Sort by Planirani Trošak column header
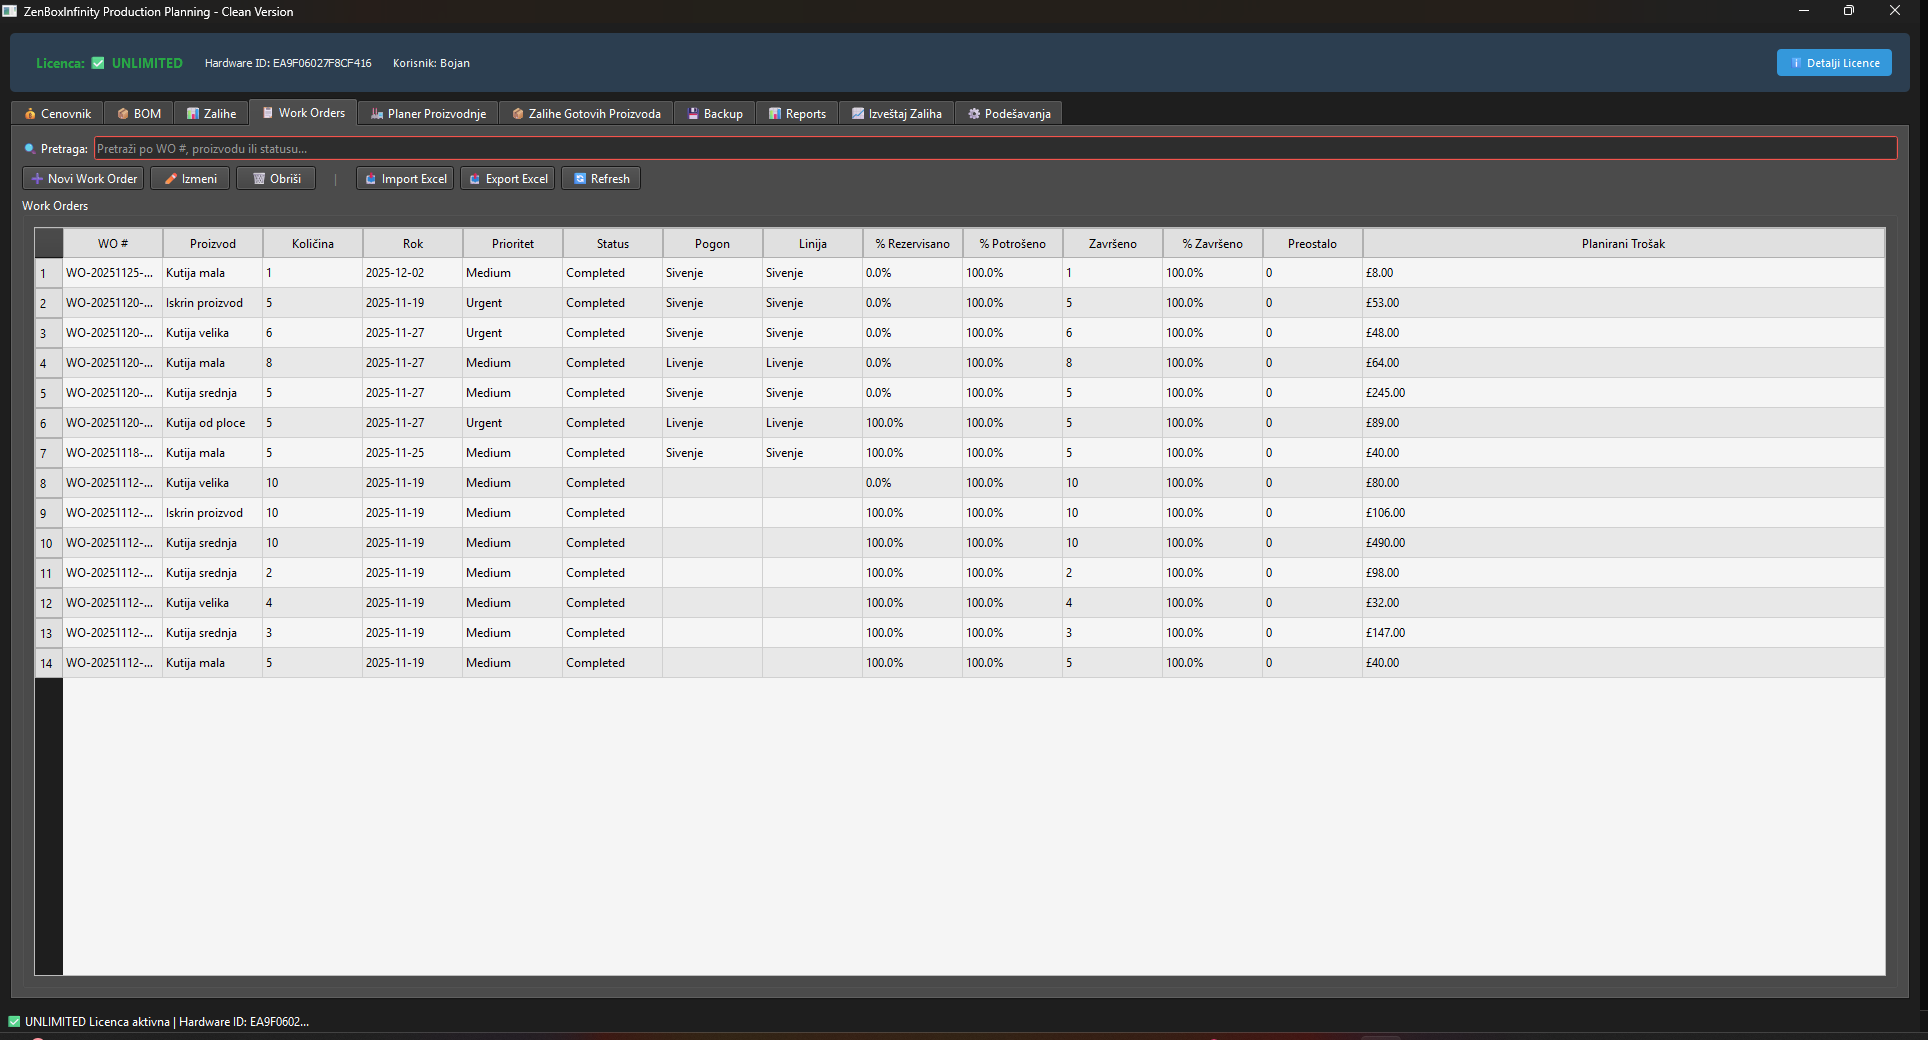1928x1040 pixels. click(x=1624, y=244)
